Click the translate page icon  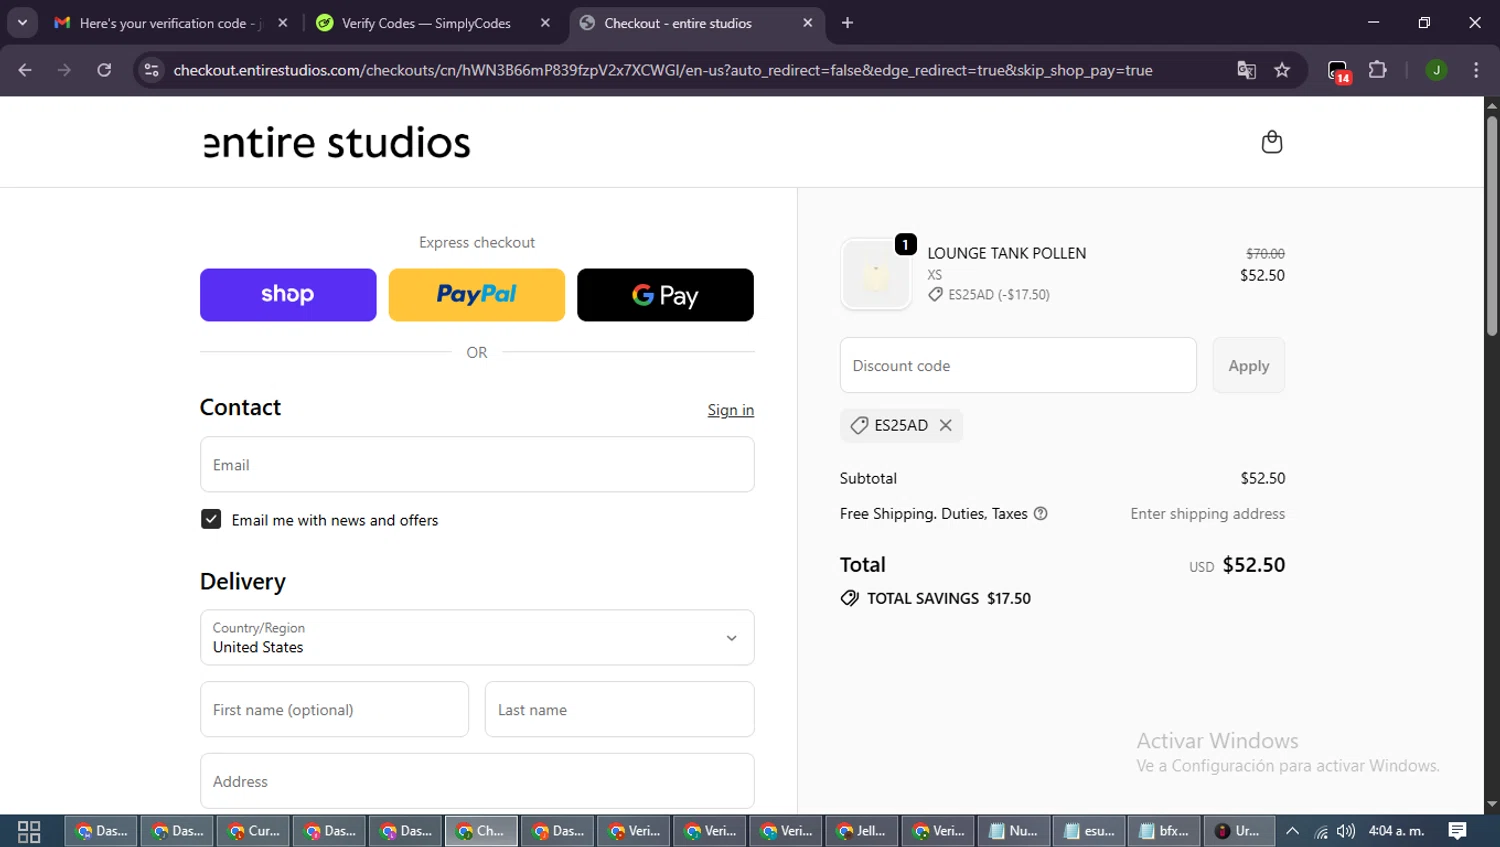tap(1246, 70)
